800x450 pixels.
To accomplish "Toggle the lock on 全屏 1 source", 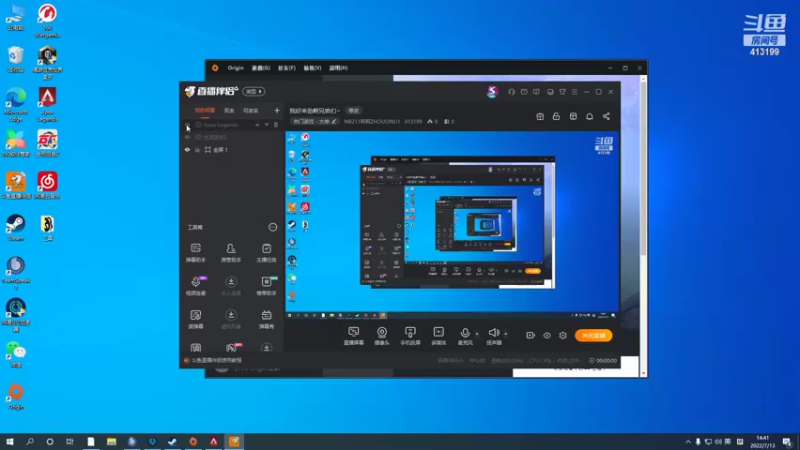I will point(197,149).
